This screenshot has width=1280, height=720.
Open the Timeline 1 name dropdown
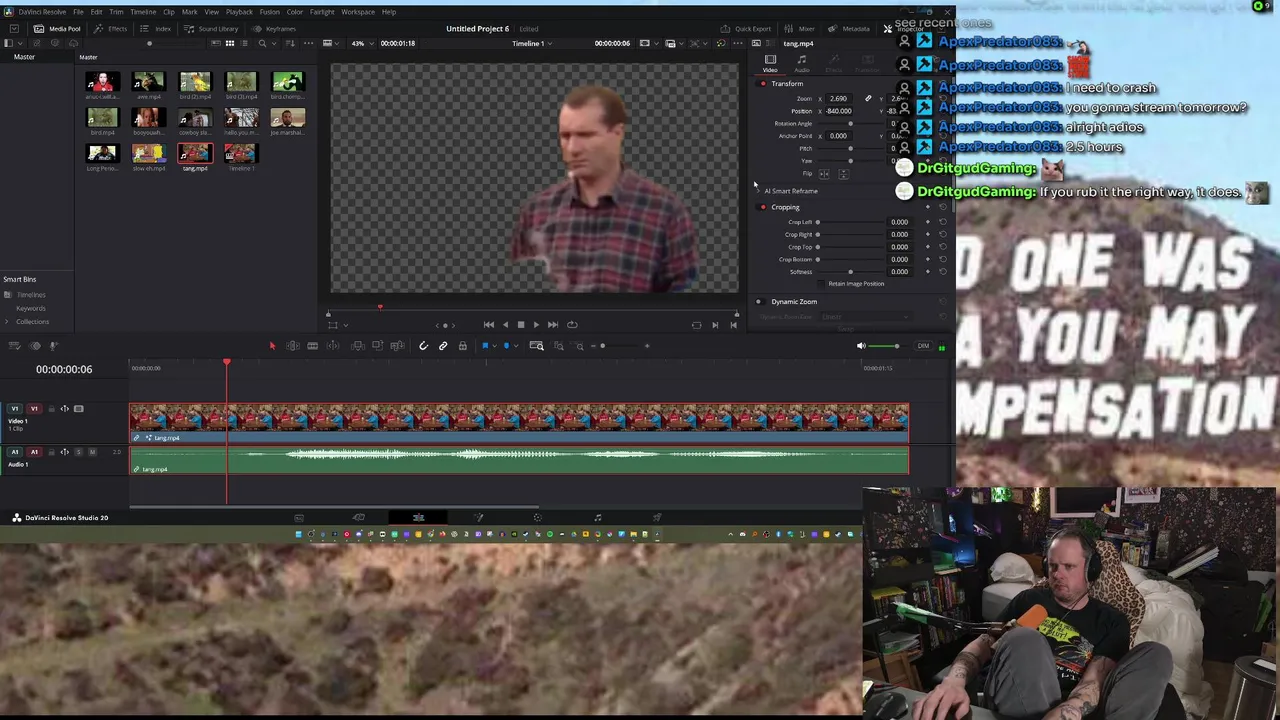[531, 44]
